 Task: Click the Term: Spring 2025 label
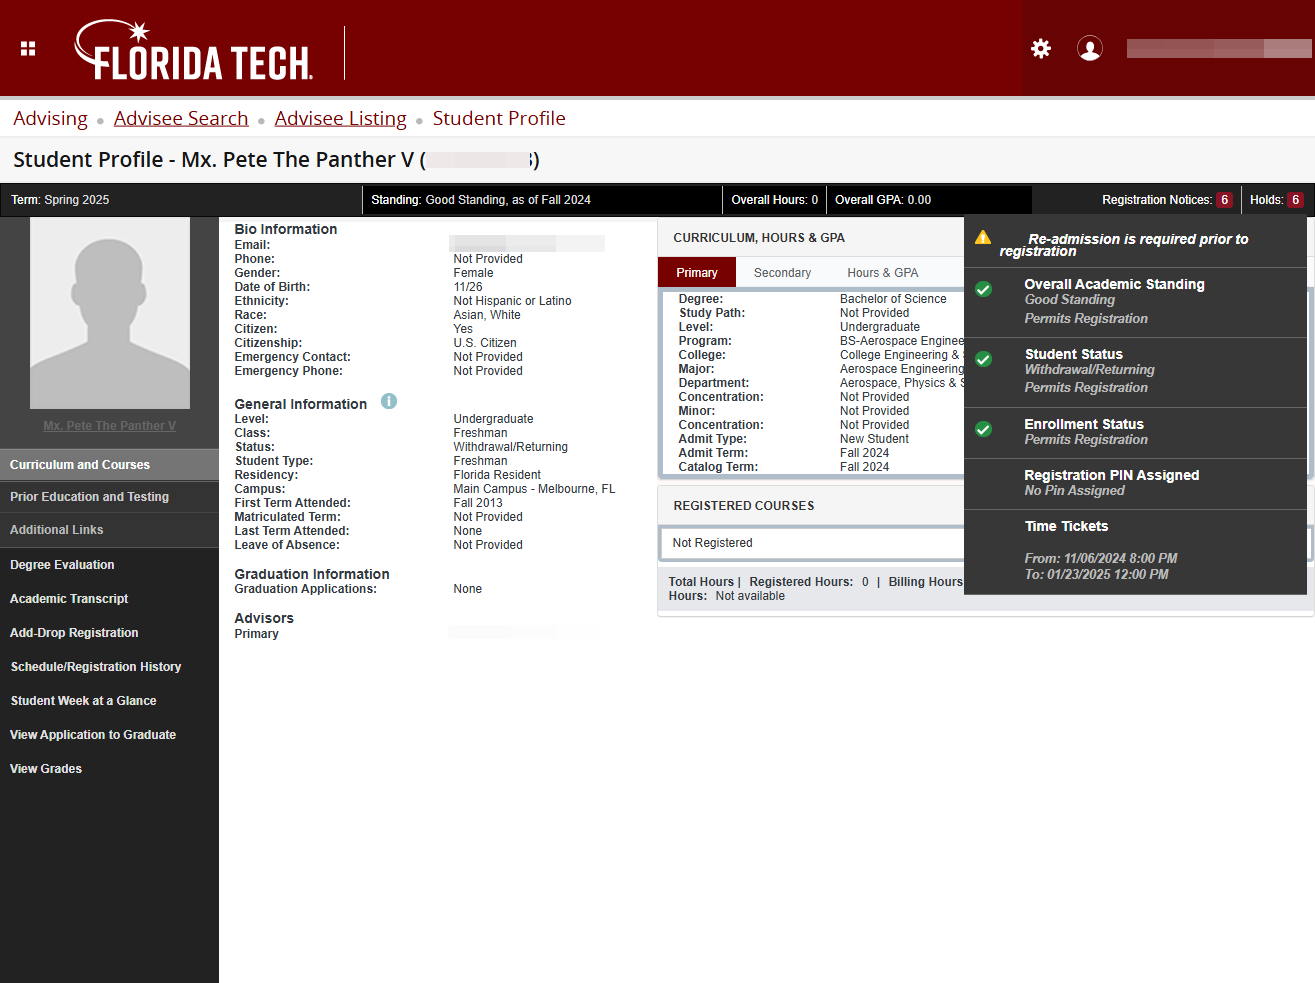click(x=60, y=200)
